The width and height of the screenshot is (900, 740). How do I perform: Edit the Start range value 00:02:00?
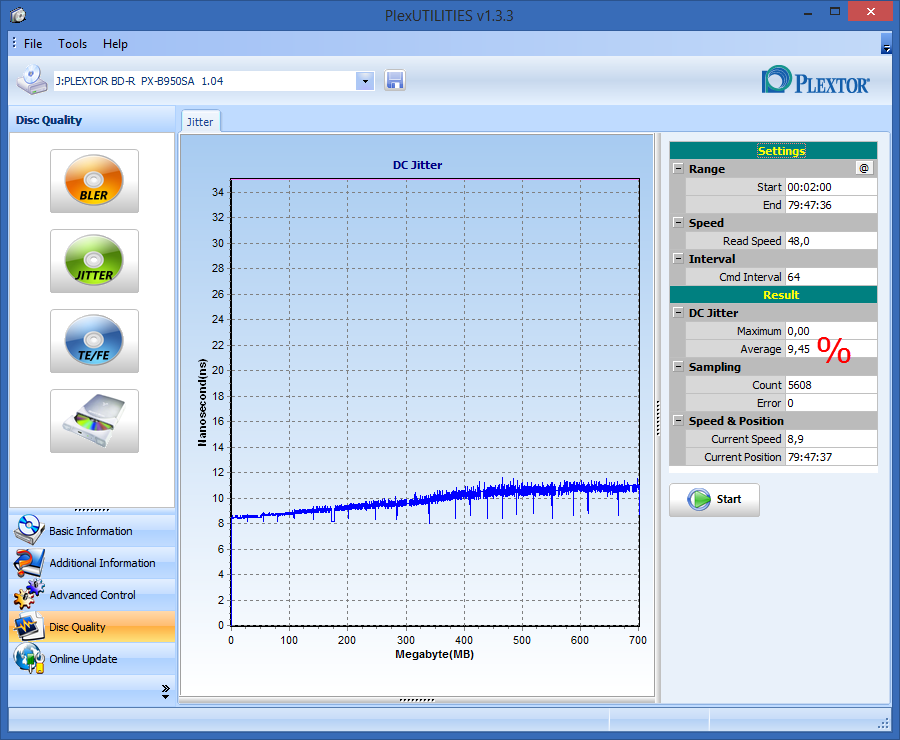tap(831, 187)
